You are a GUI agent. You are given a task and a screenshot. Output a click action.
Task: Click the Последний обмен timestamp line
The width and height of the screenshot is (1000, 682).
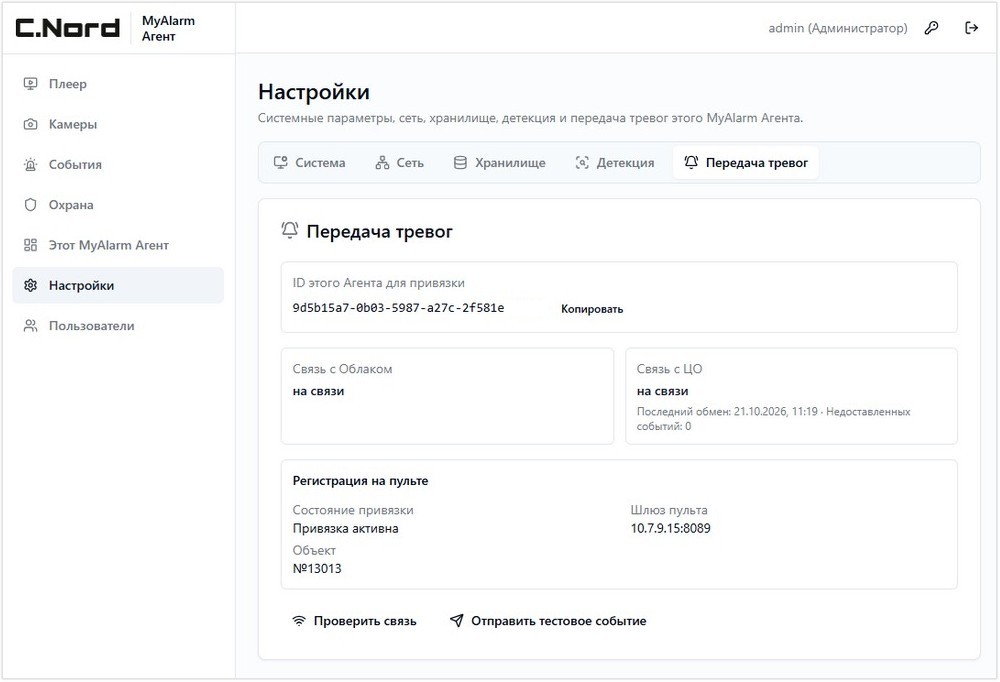click(x=773, y=419)
